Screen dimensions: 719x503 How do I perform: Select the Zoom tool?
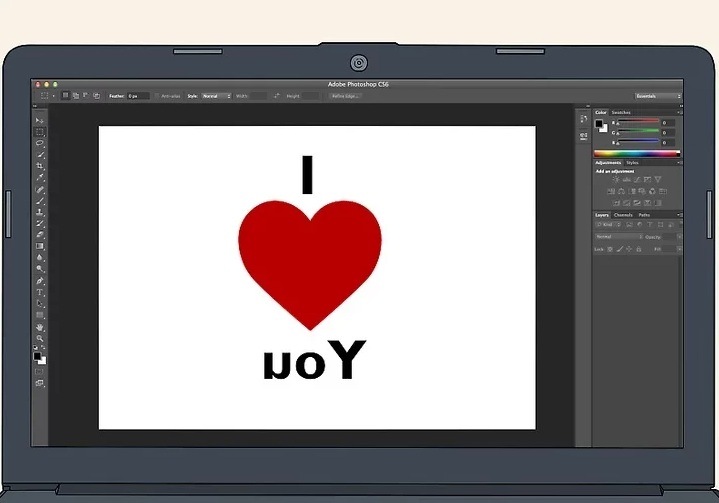point(39,338)
